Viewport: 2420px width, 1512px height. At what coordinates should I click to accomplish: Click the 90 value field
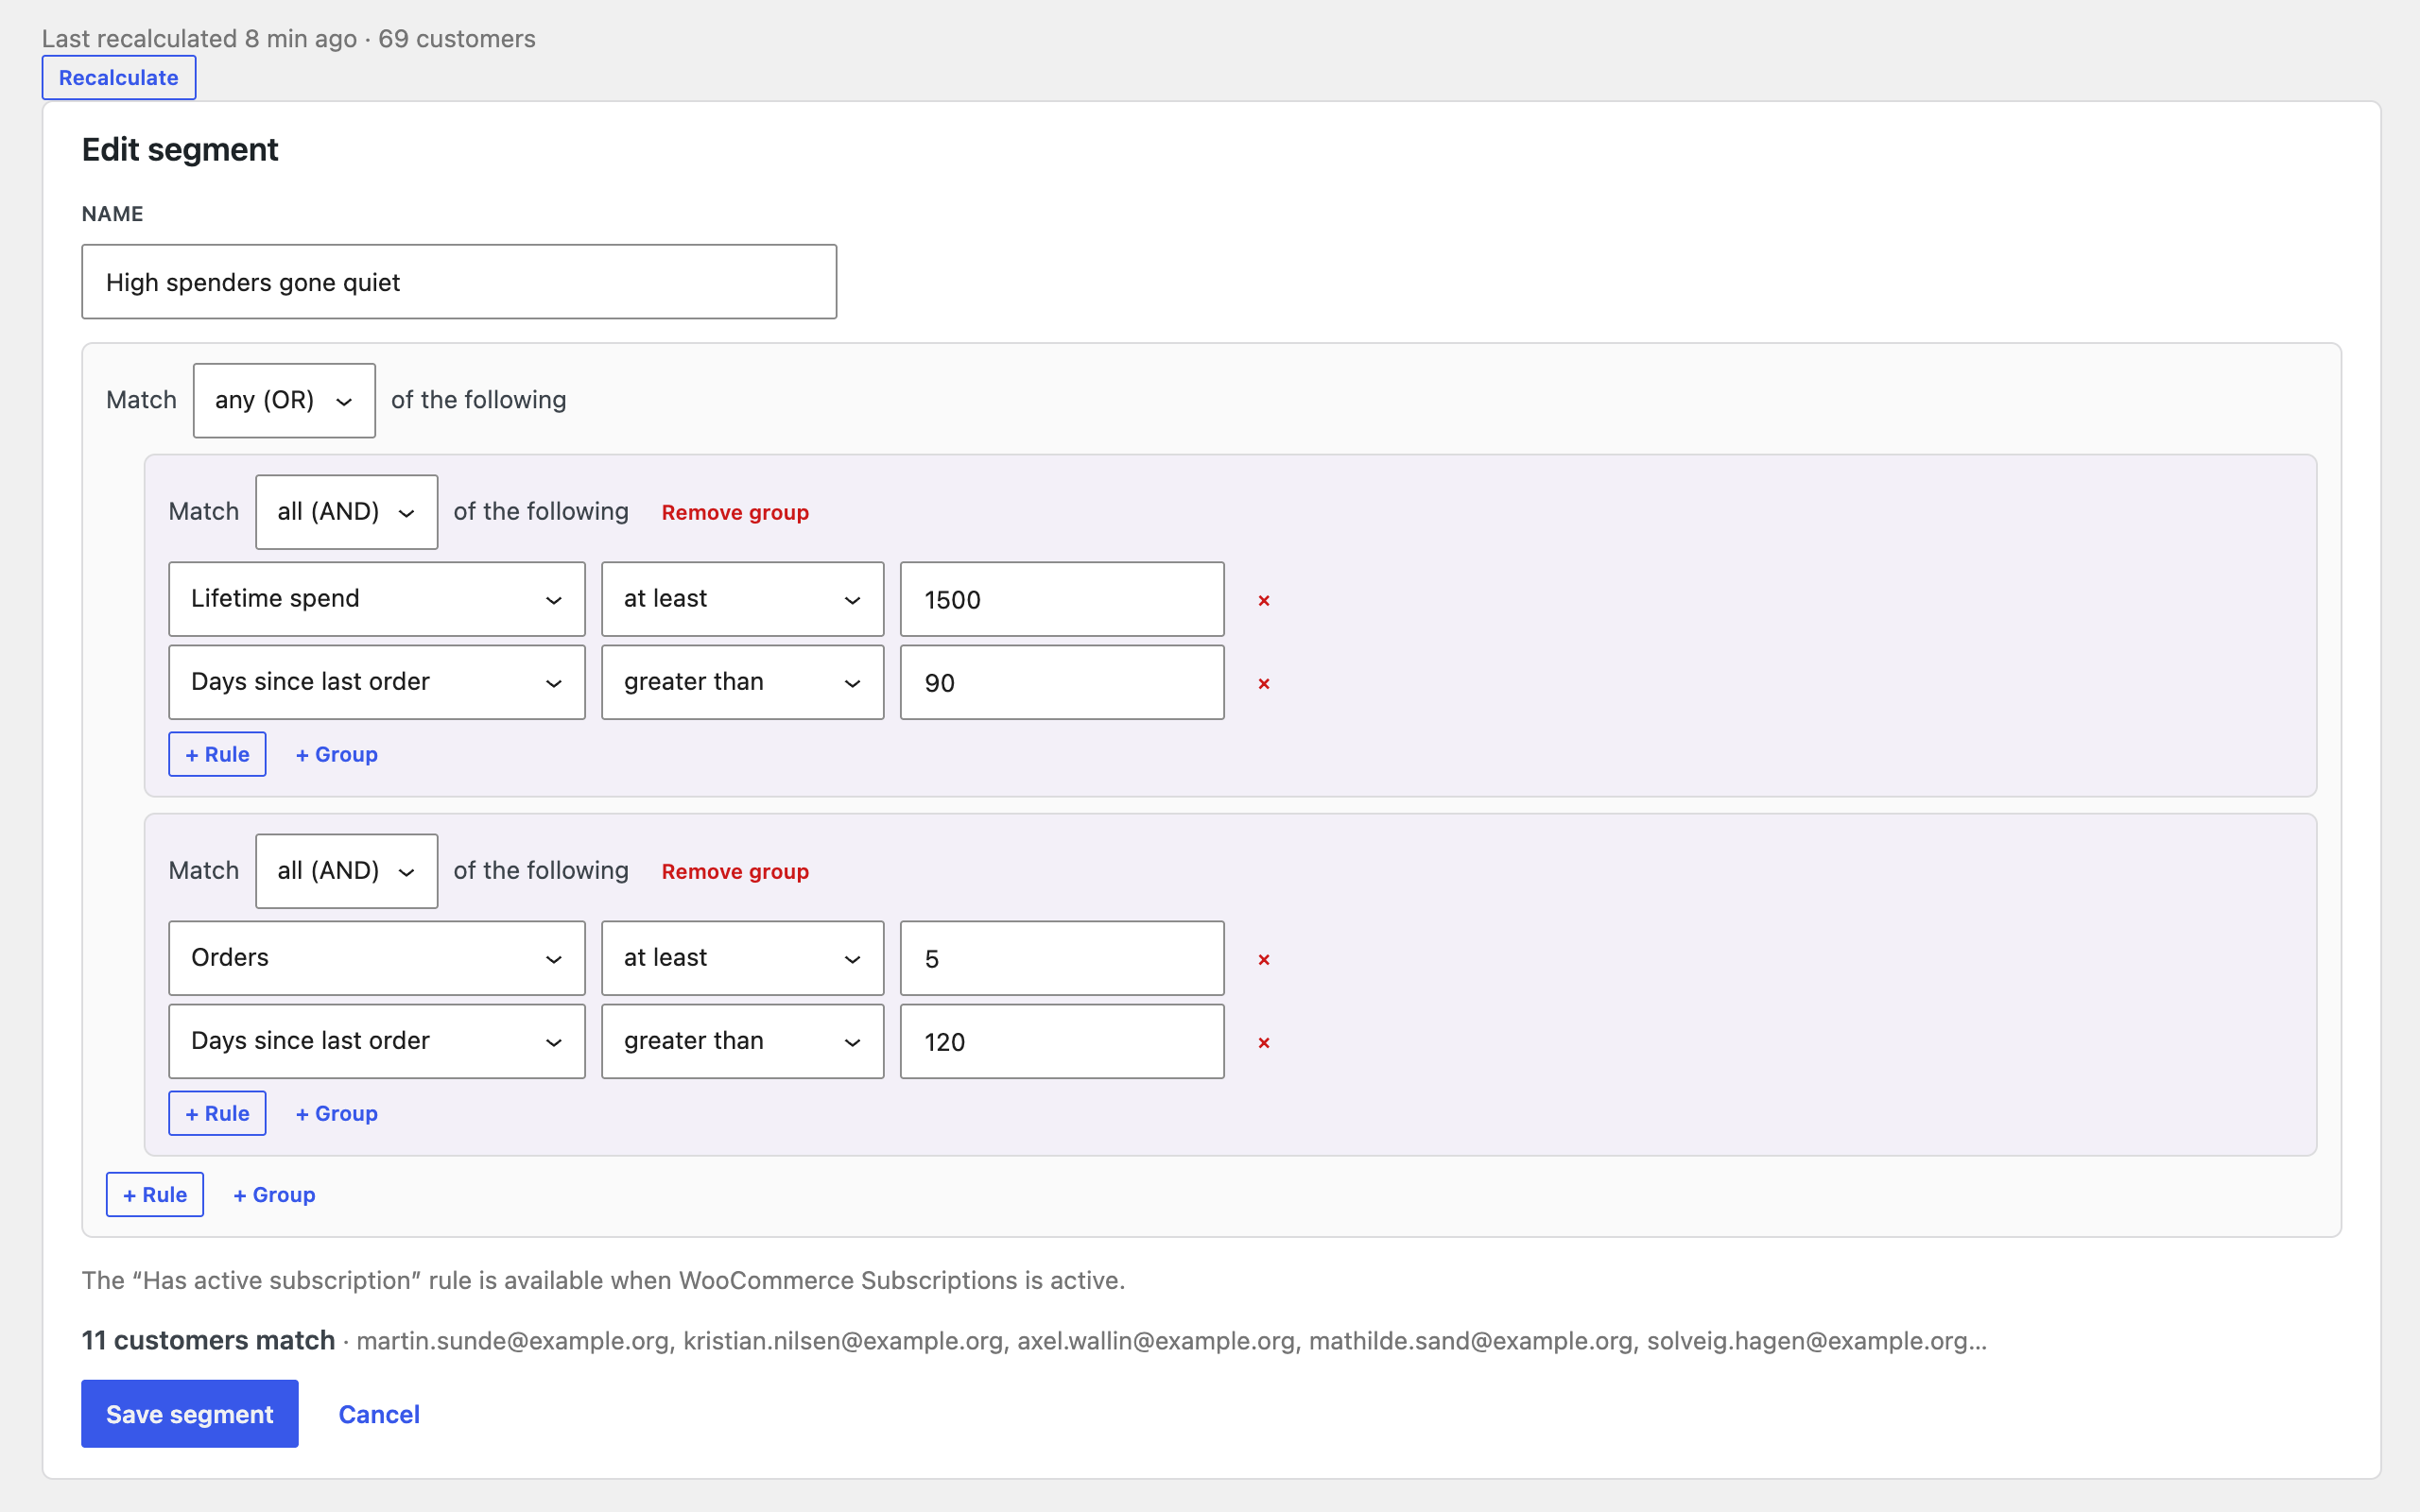tap(1062, 682)
